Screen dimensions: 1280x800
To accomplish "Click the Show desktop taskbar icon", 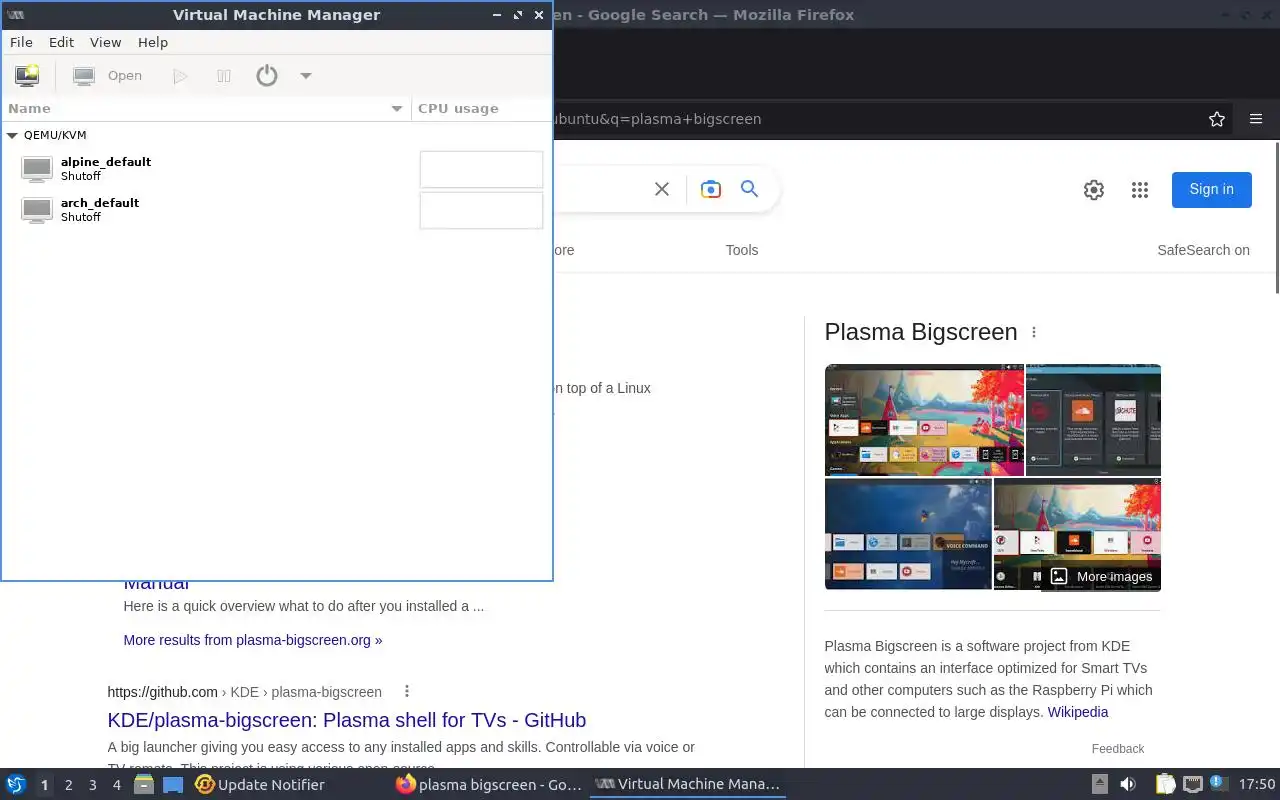I will 173,785.
